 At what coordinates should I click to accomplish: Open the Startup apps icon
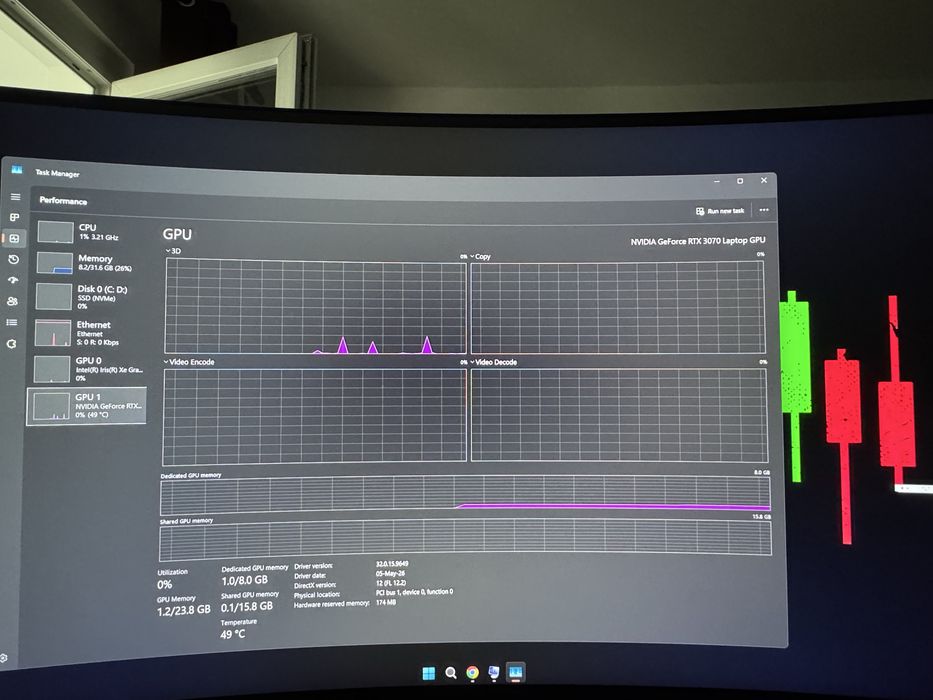13,280
